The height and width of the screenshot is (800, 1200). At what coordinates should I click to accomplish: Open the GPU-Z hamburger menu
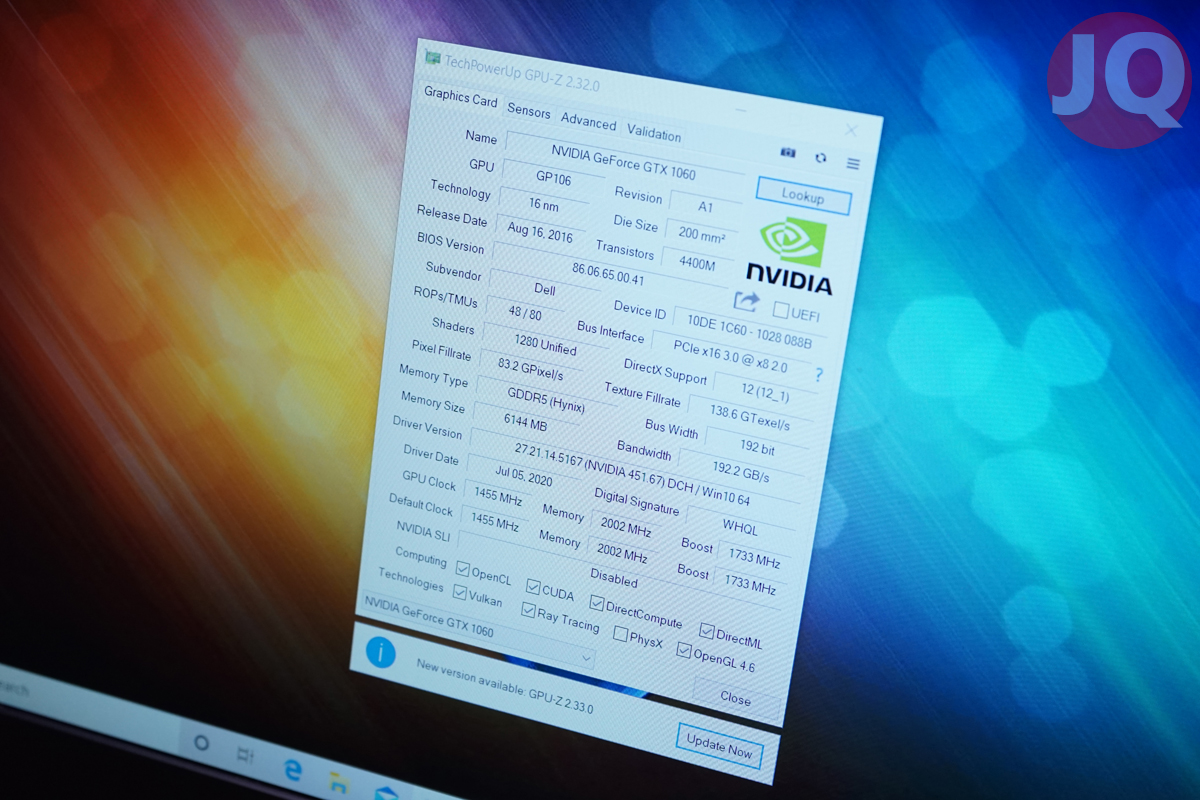click(x=853, y=163)
